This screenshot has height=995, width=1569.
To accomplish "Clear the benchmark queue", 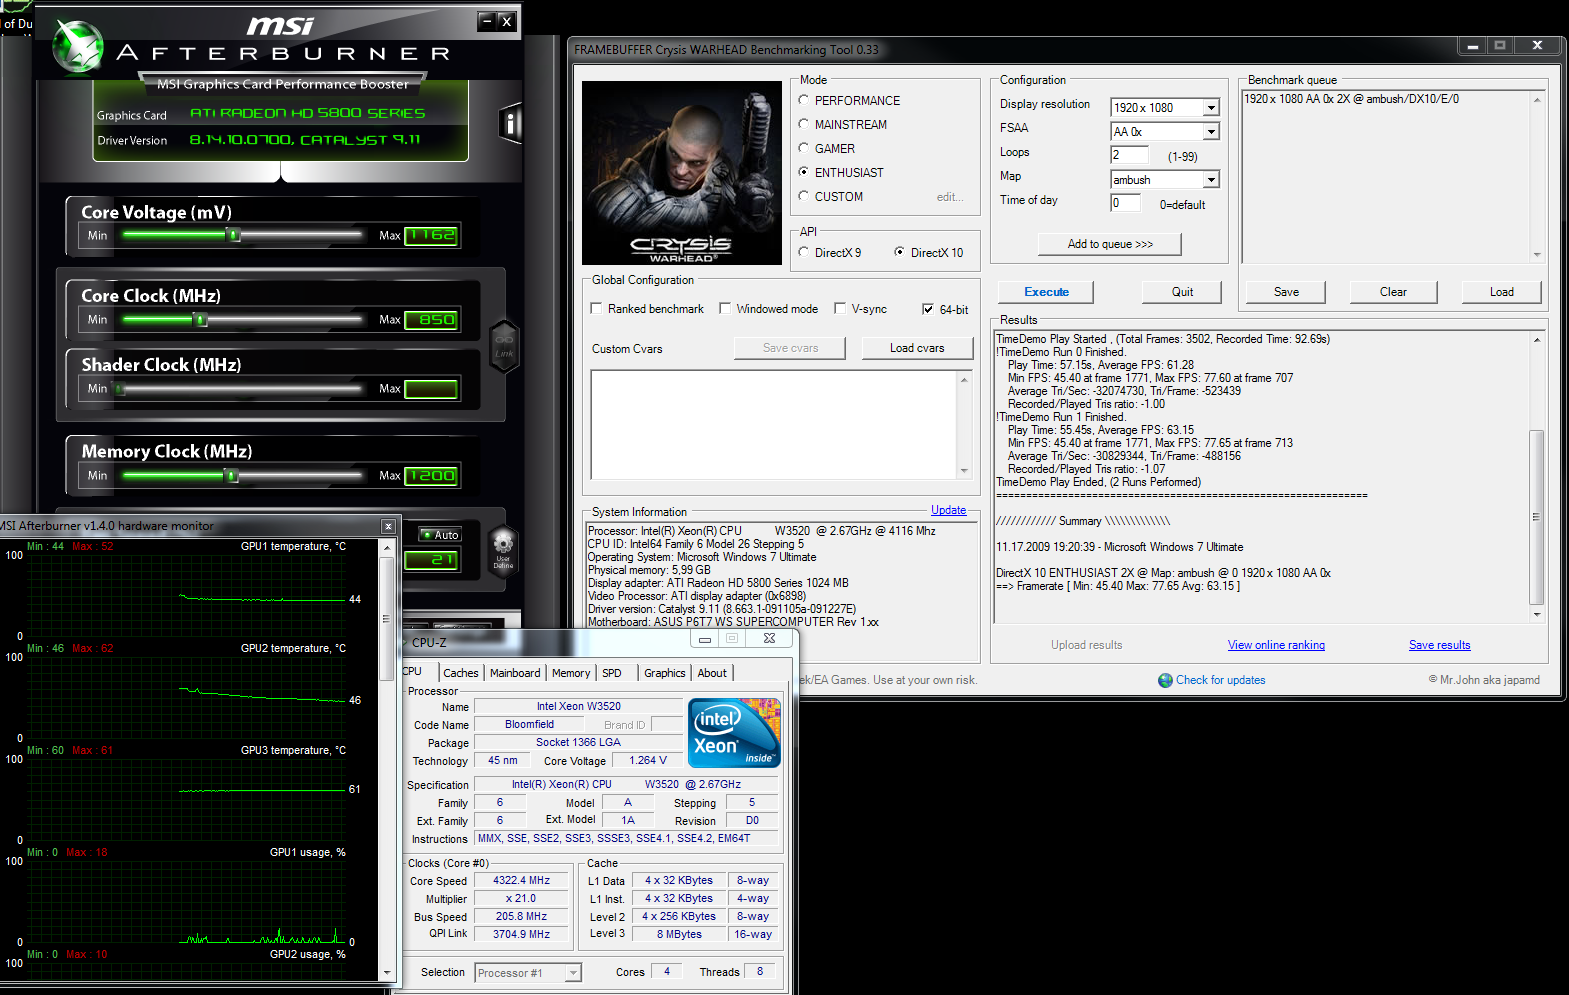I will [1393, 292].
